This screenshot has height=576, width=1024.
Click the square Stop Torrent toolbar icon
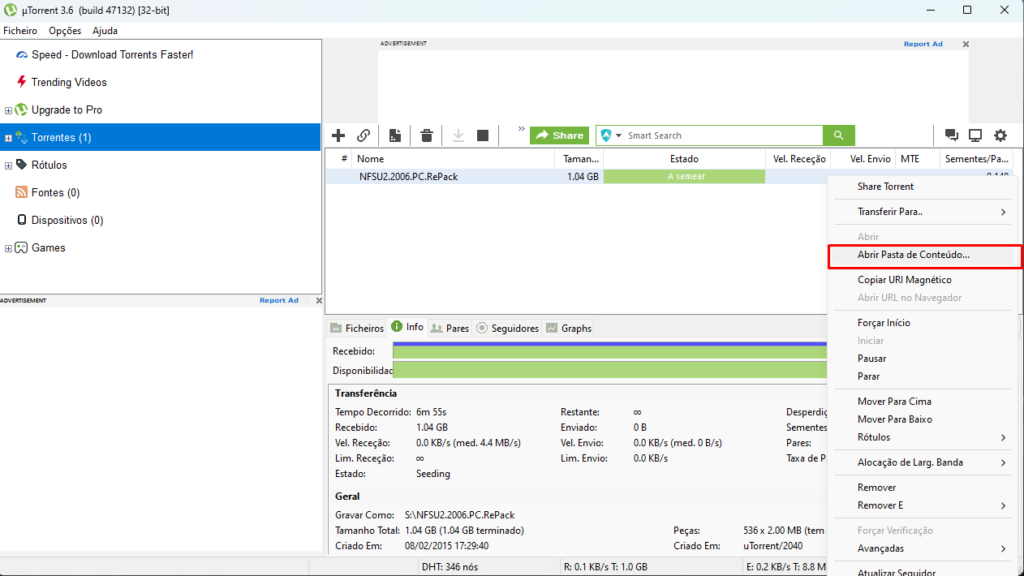point(483,135)
